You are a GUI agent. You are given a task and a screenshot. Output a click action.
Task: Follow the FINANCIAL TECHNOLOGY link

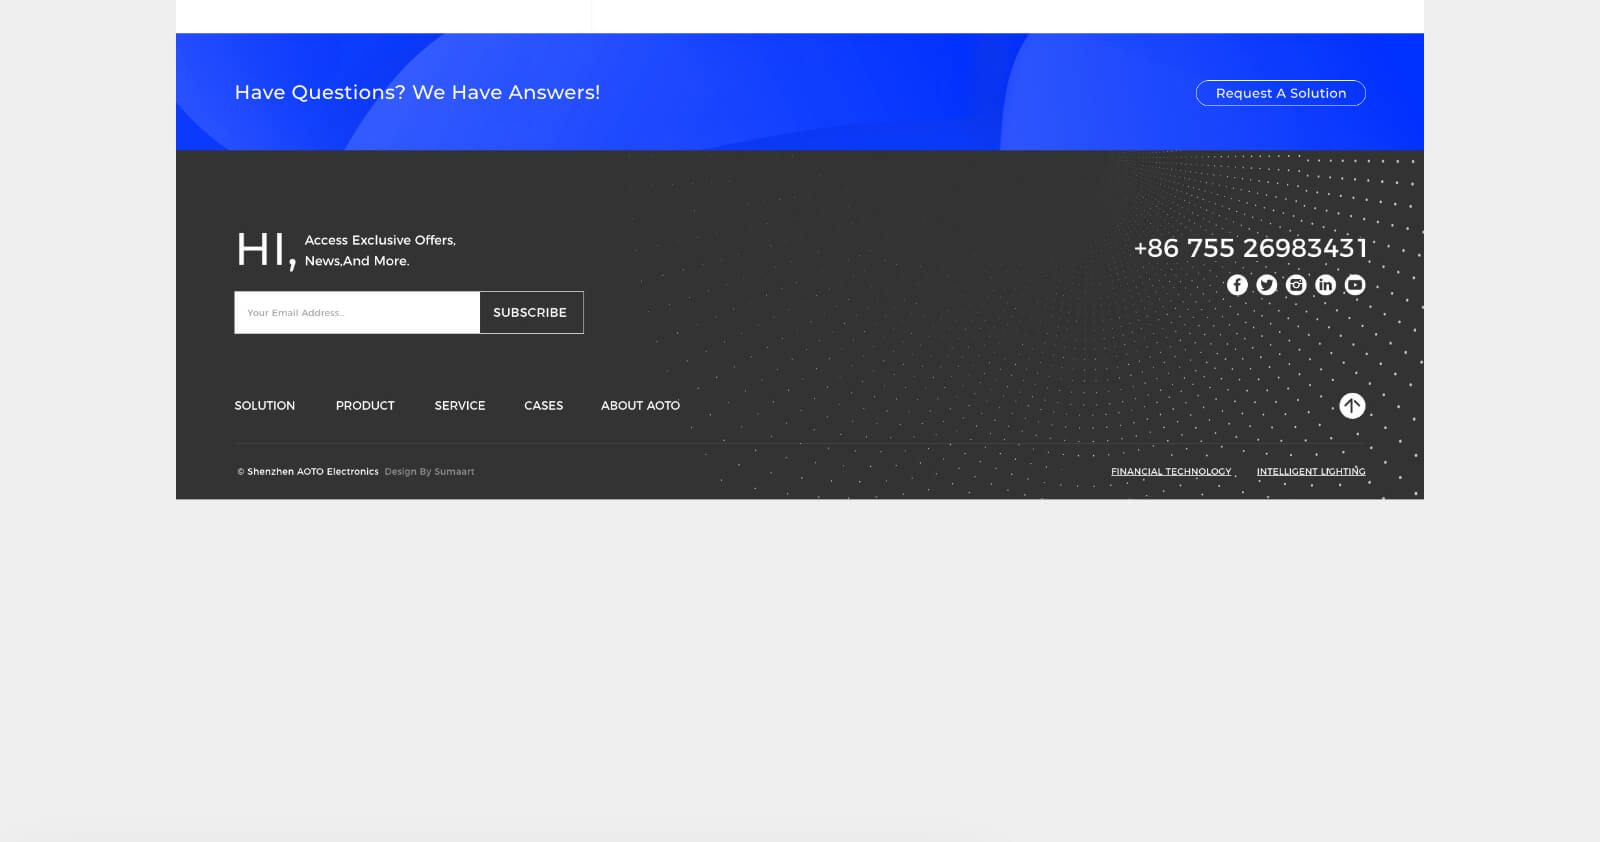coord(1171,472)
